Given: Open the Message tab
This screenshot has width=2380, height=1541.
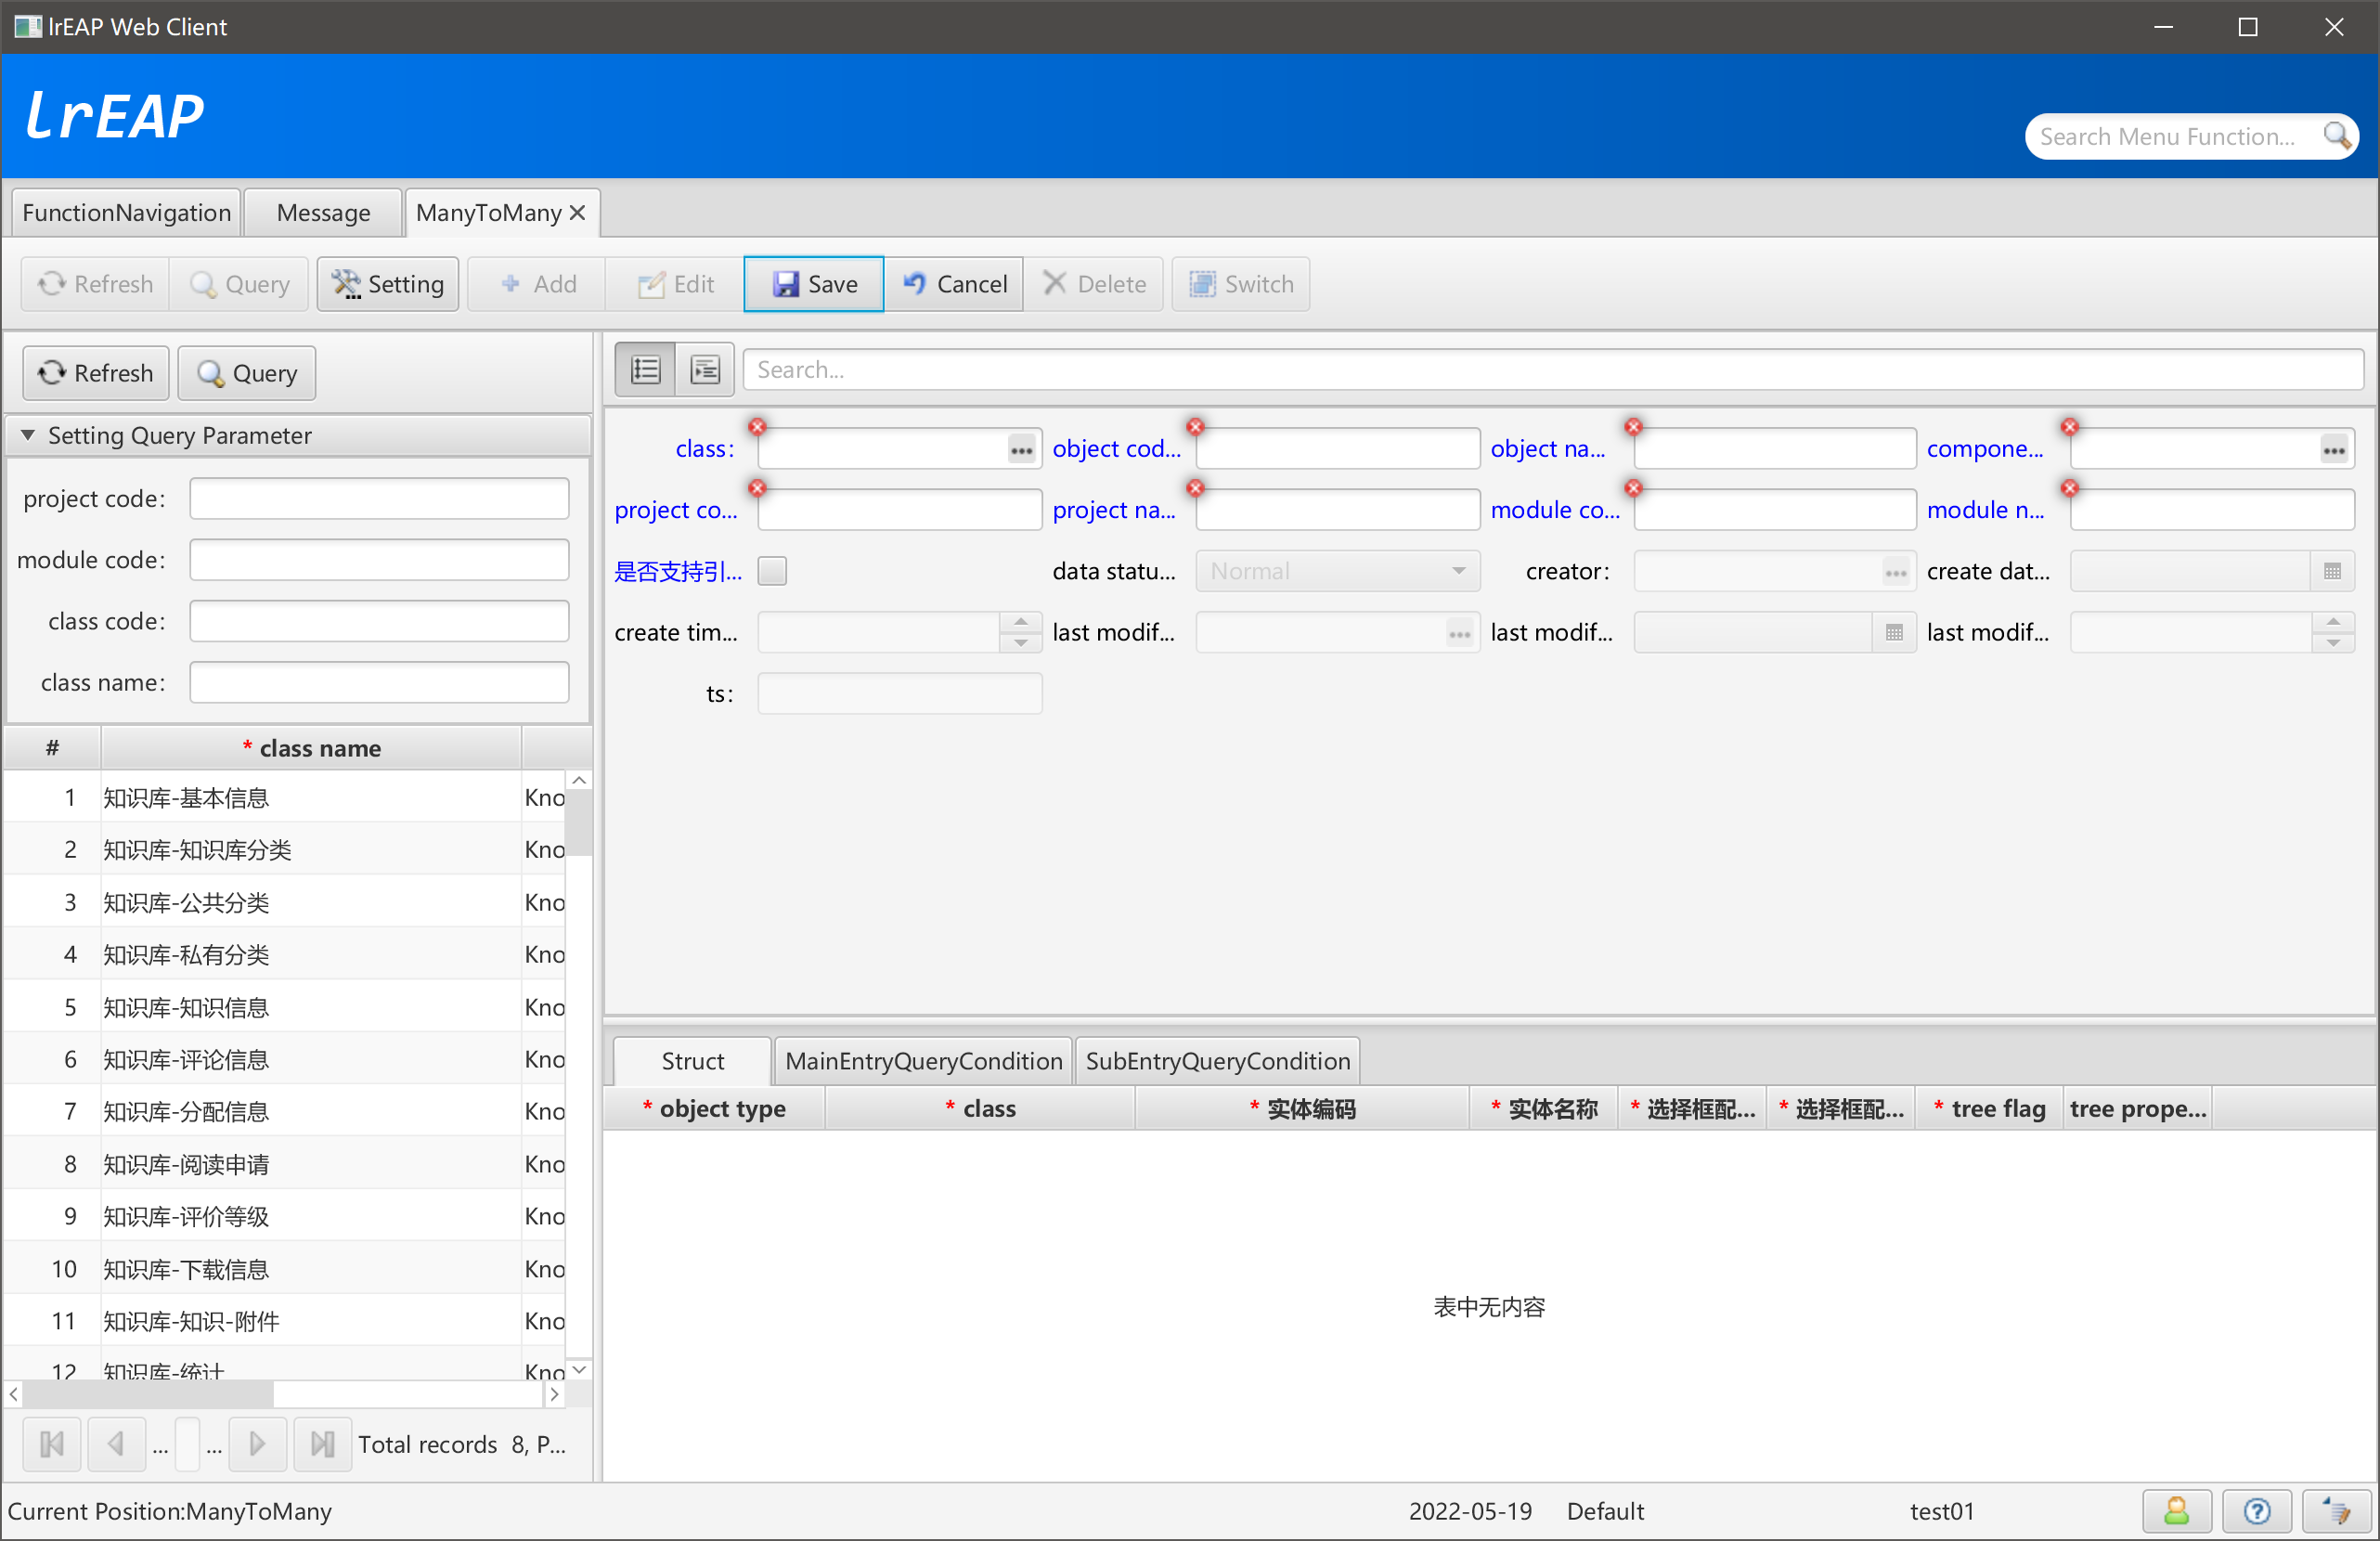Looking at the screenshot, I should click(x=323, y=213).
